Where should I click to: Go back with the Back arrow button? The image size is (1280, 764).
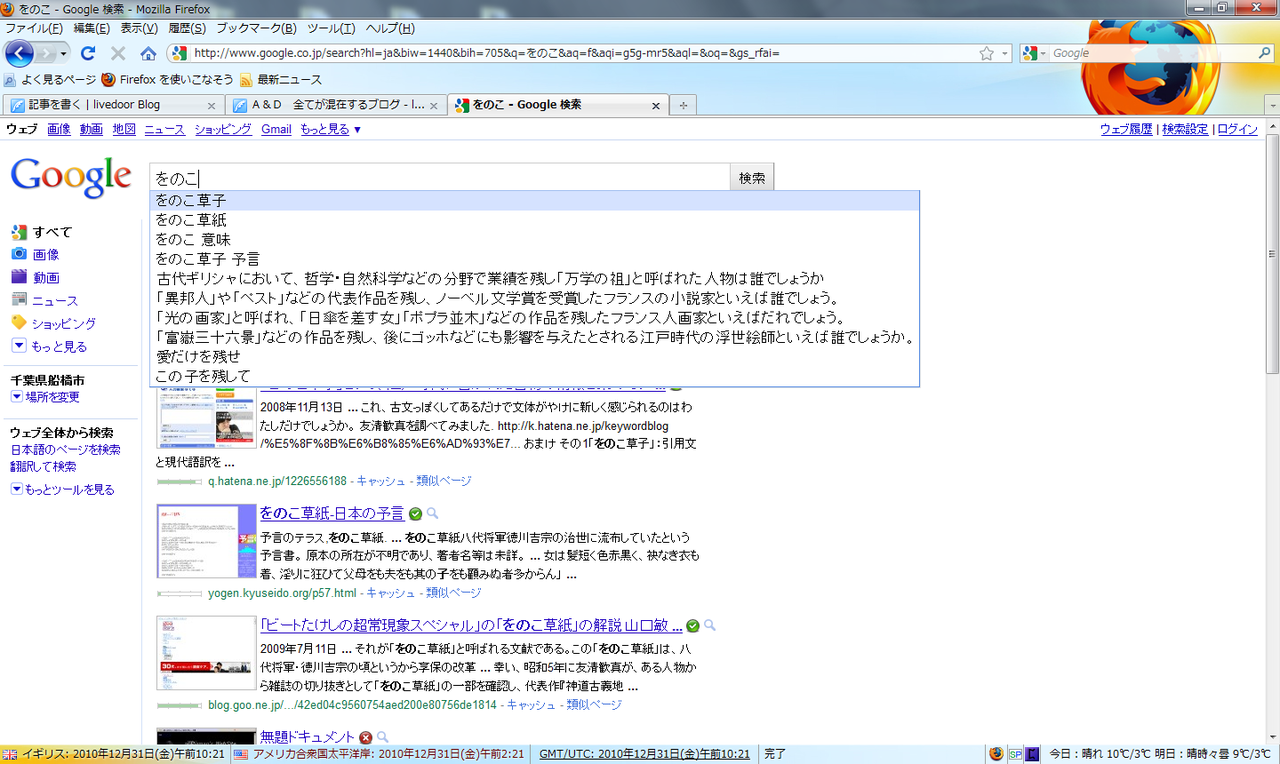click(20, 53)
